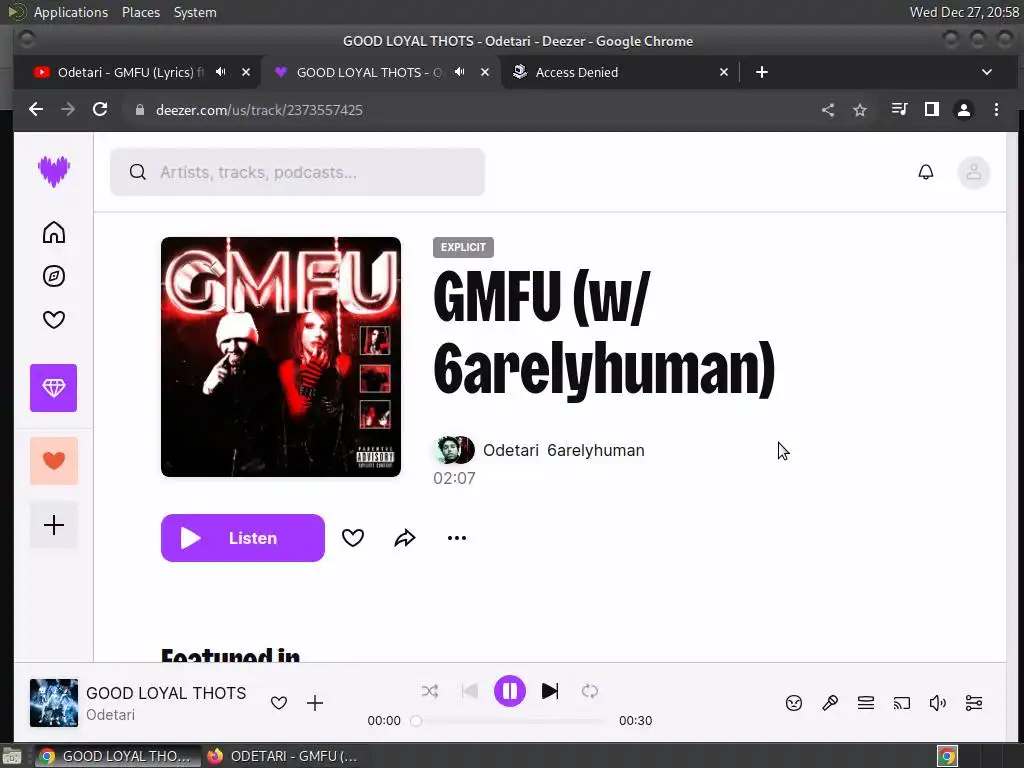Open the Odetari artist link

point(511,451)
